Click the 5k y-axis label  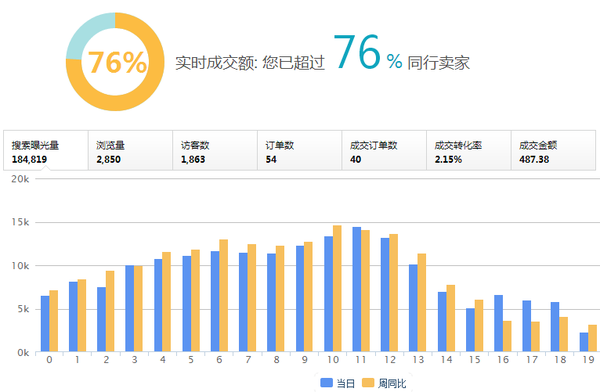[24, 309]
